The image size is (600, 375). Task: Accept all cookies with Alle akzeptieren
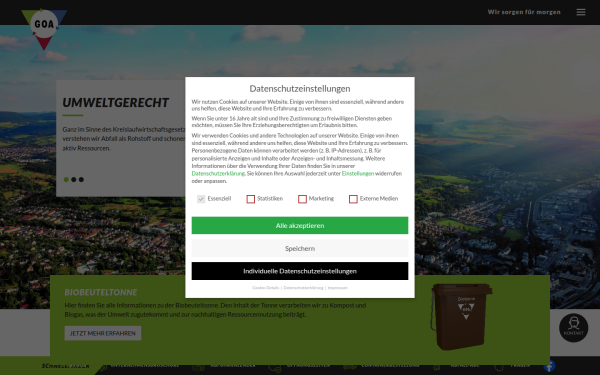click(300, 225)
